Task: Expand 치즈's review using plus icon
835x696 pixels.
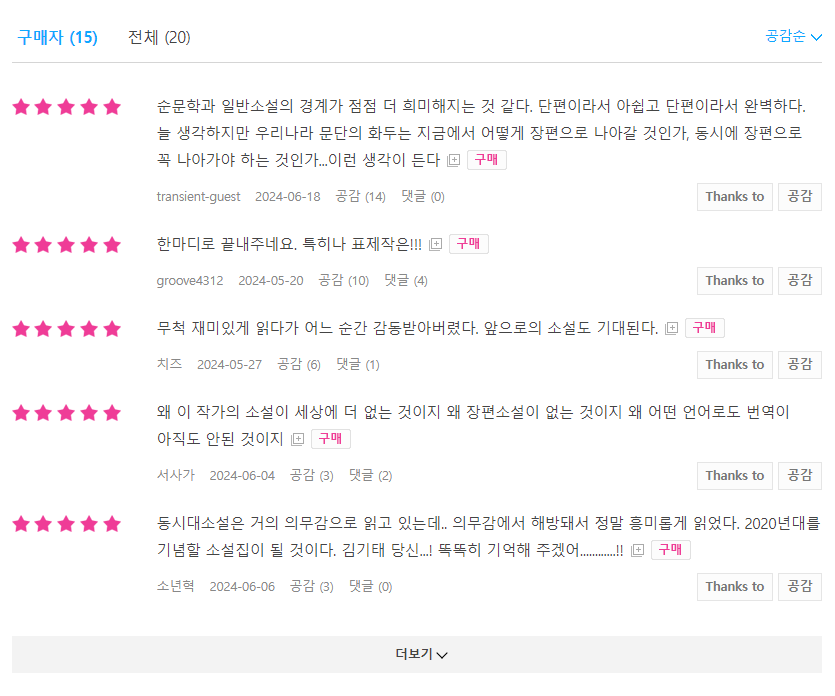Action: coord(672,329)
